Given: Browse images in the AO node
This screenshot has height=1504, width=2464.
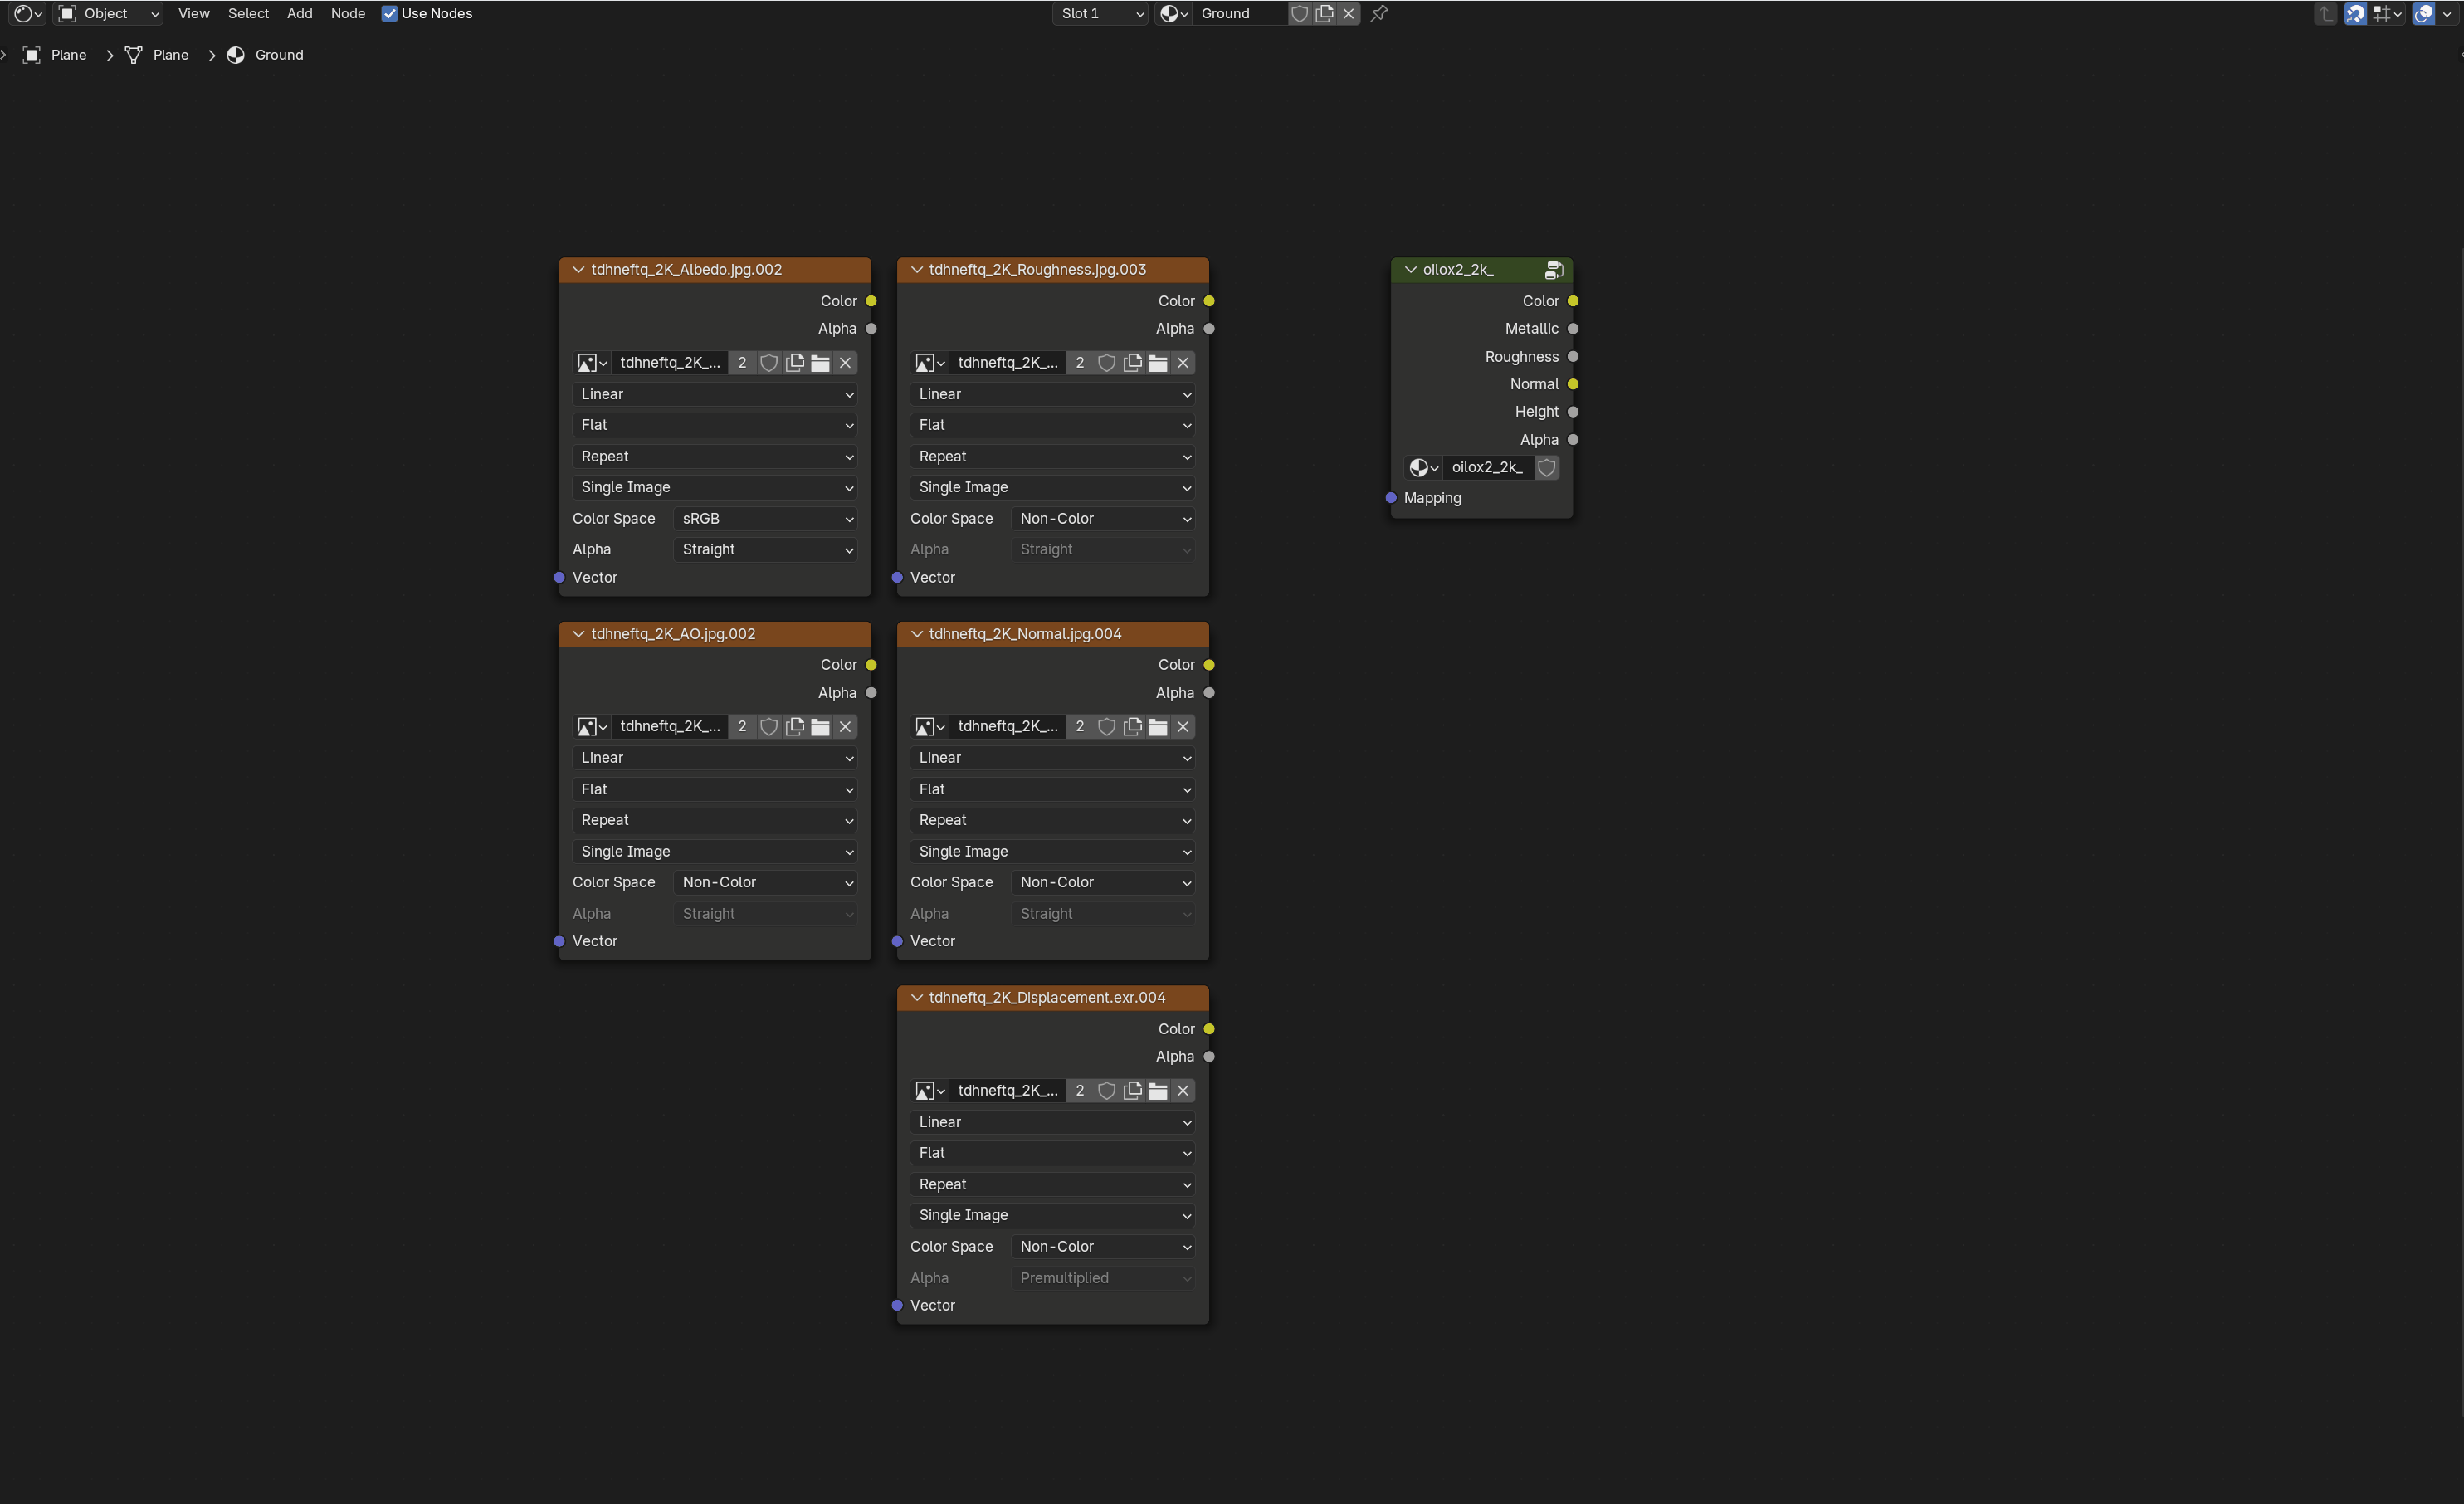Looking at the screenshot, I should (592, 727).
